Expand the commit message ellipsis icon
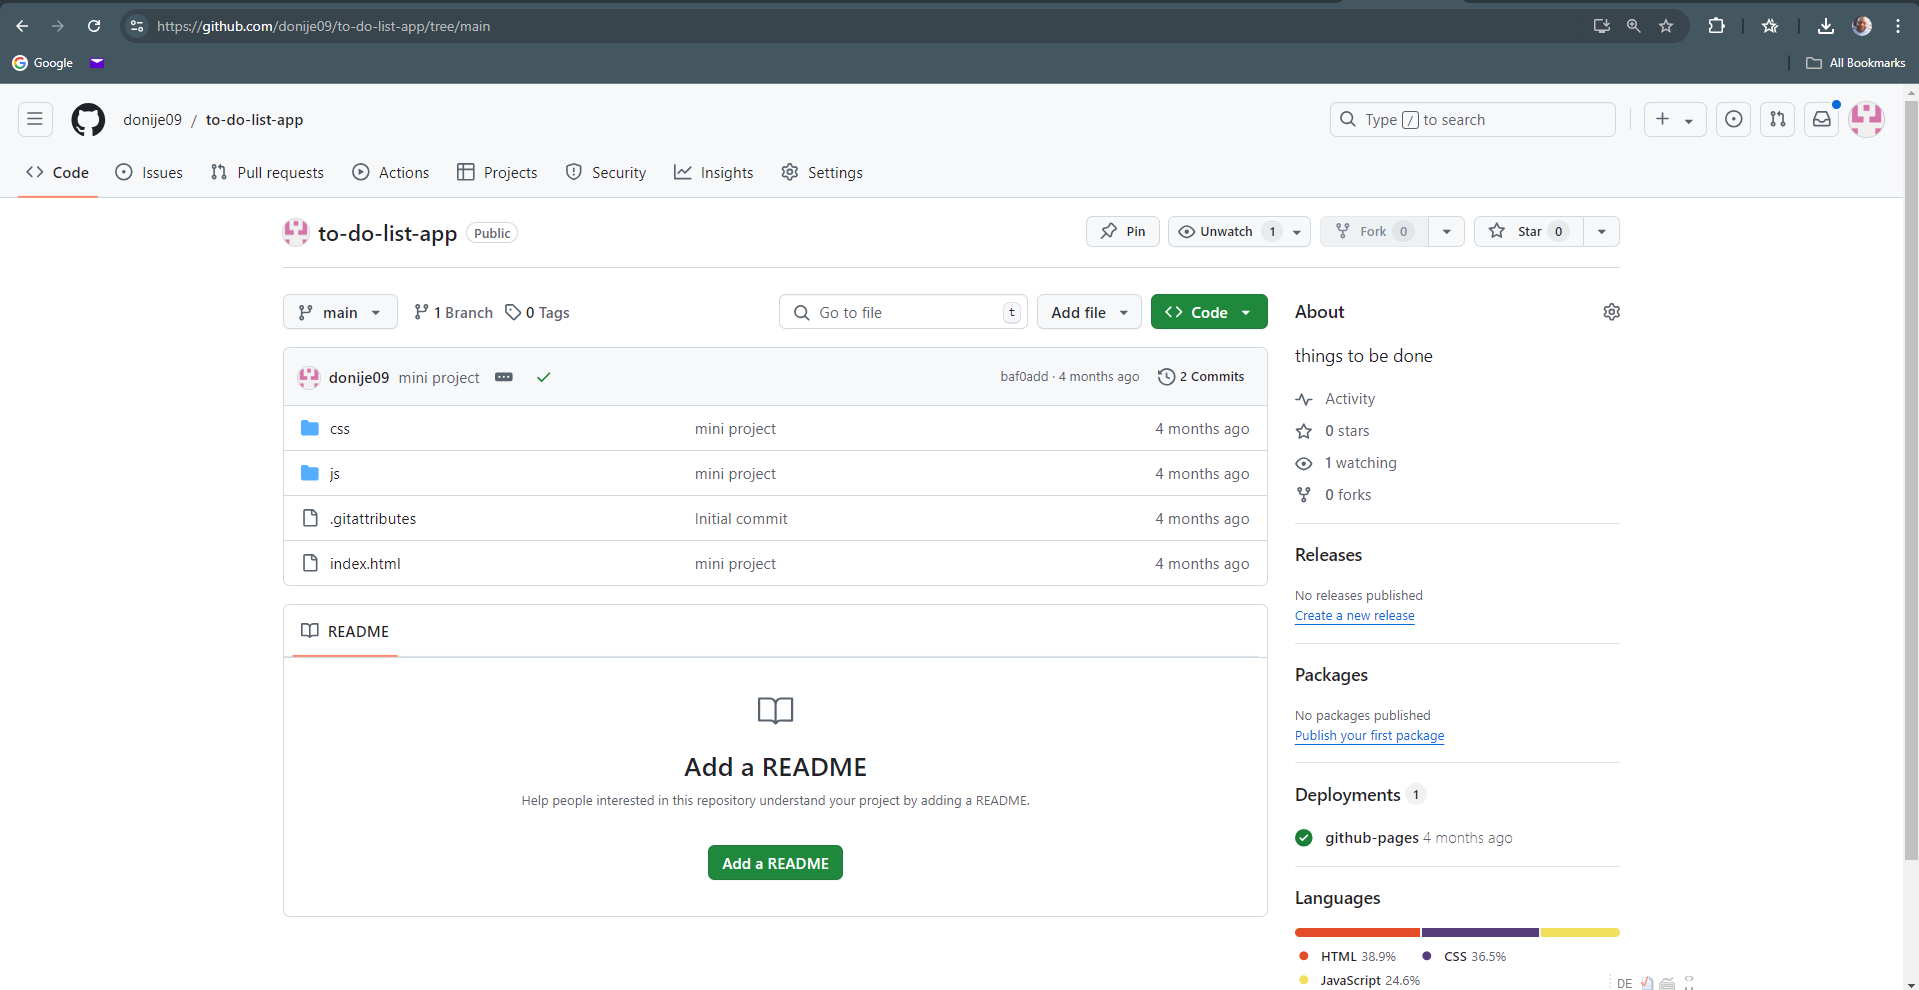The width and height of the screenshot is (1919, 990). coord(504,377)
